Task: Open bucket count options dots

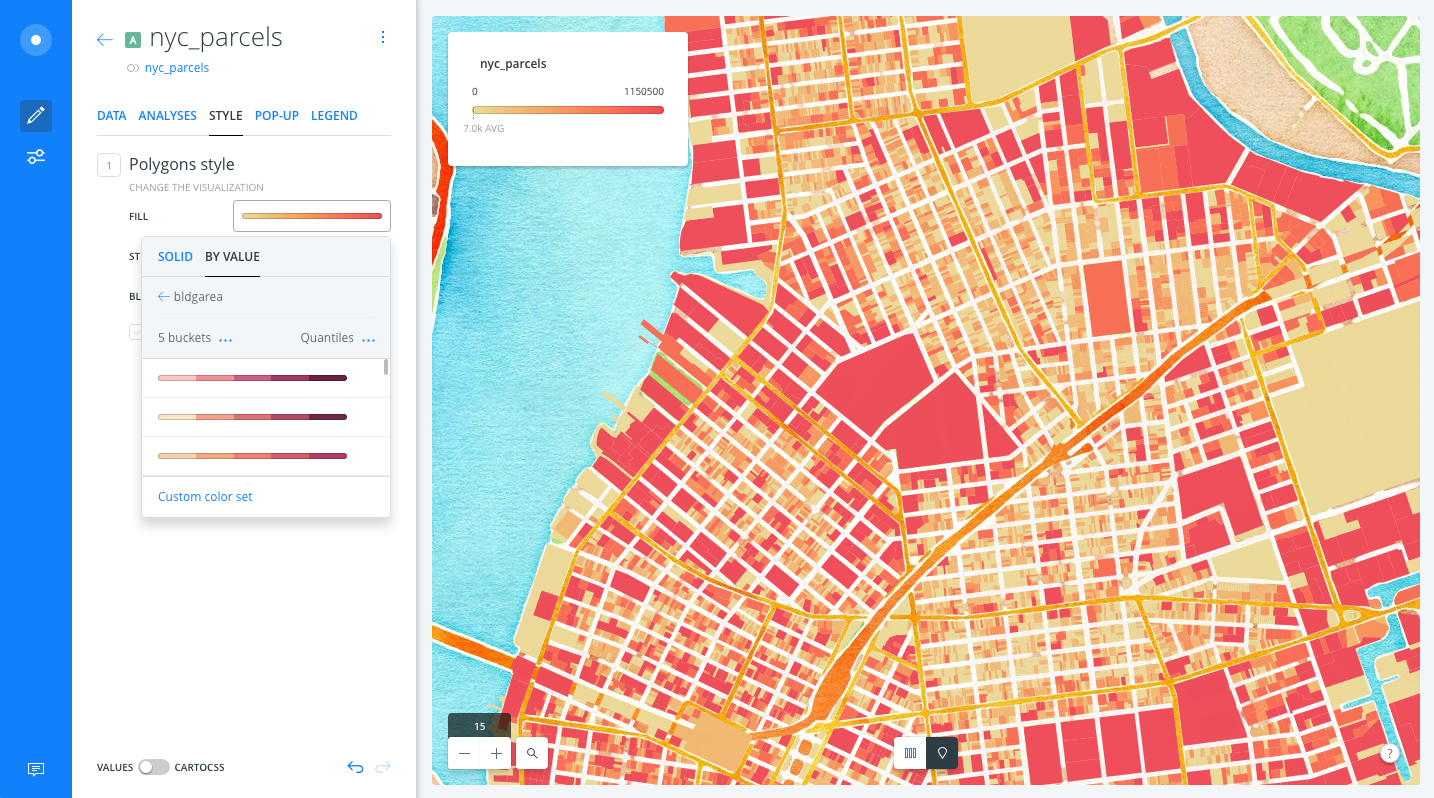Action: pos(226,340)
